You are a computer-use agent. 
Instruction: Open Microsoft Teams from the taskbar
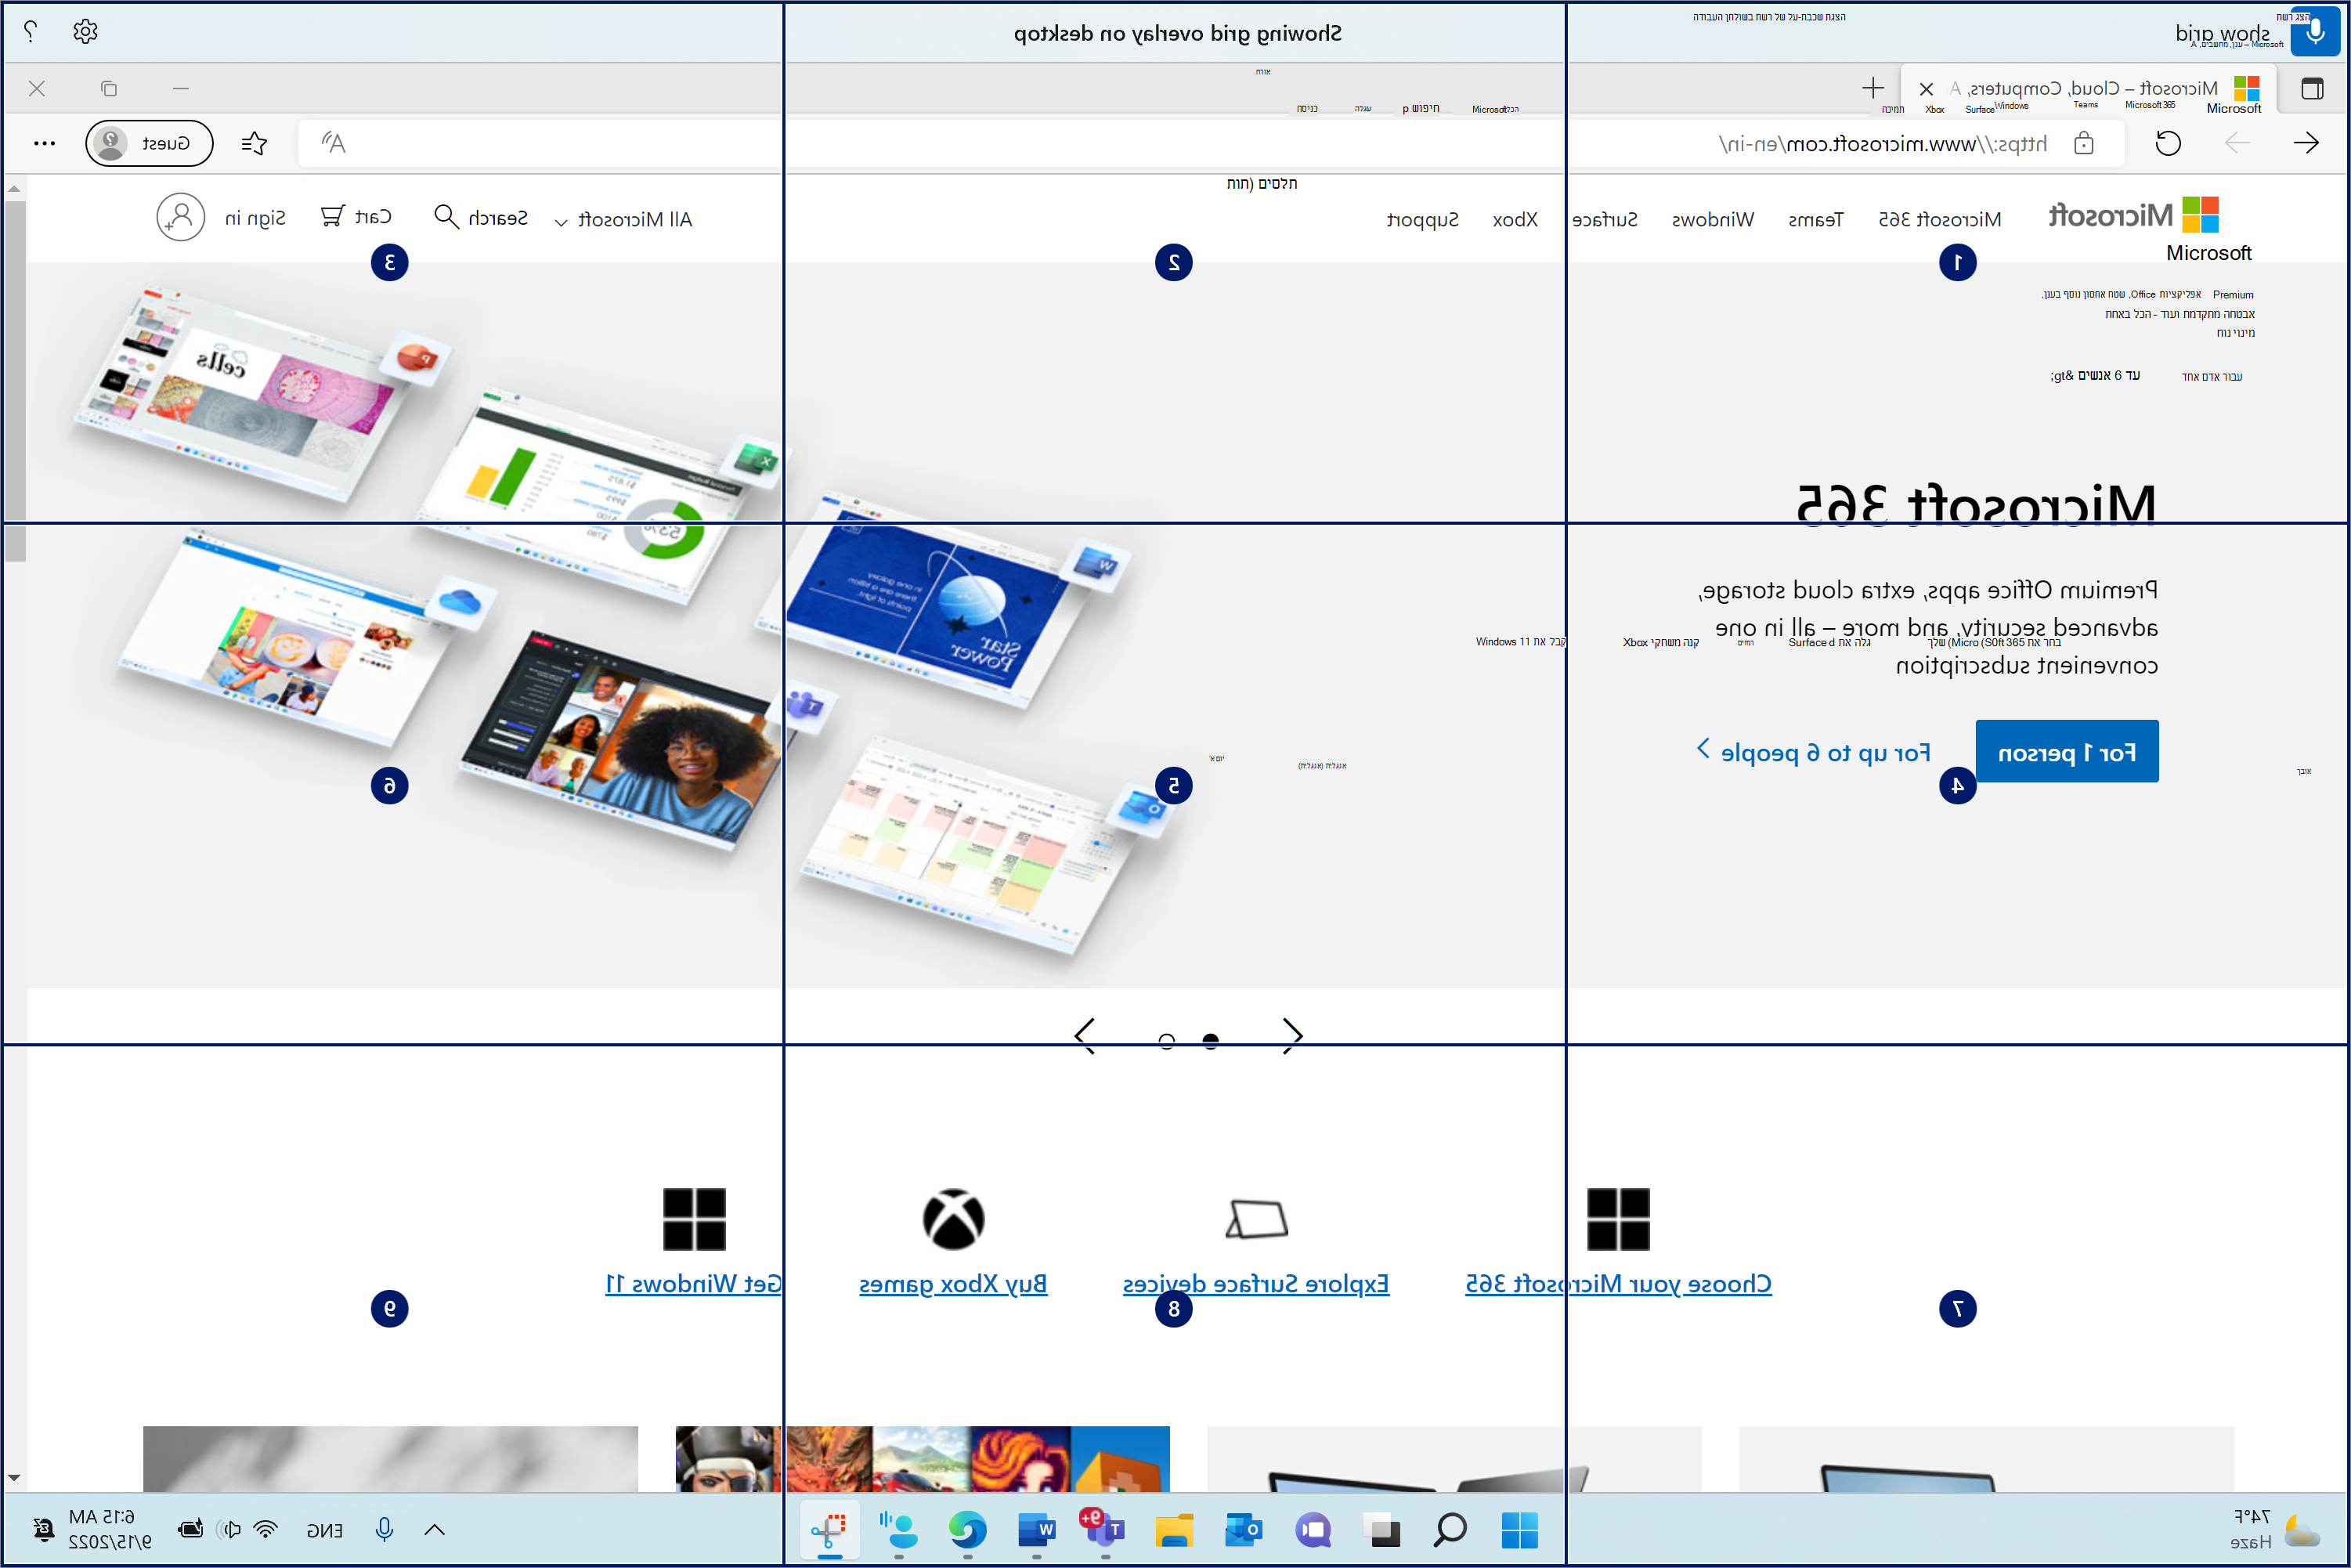point(1103,1528)
